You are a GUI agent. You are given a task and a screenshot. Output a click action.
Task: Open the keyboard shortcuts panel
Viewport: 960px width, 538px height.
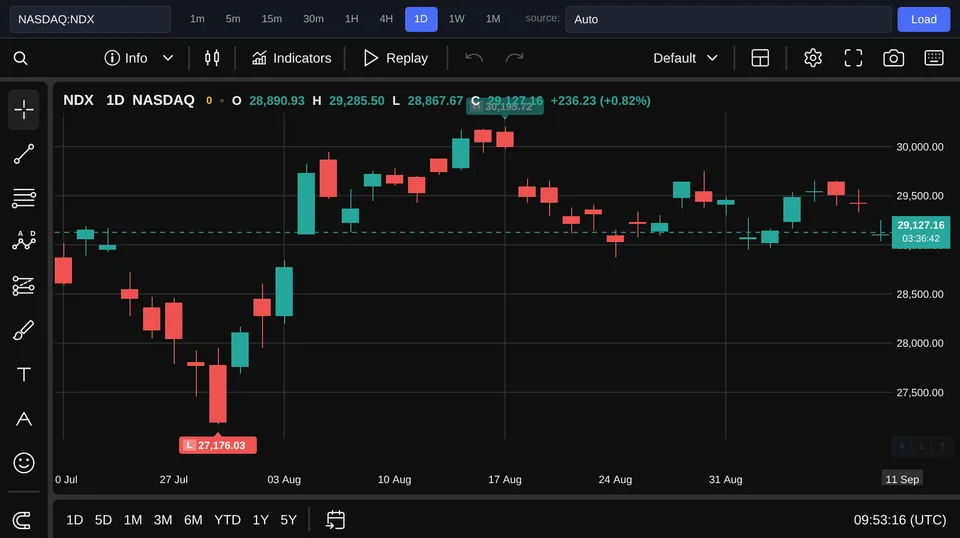pyautogui.click(x=934, y=58)
